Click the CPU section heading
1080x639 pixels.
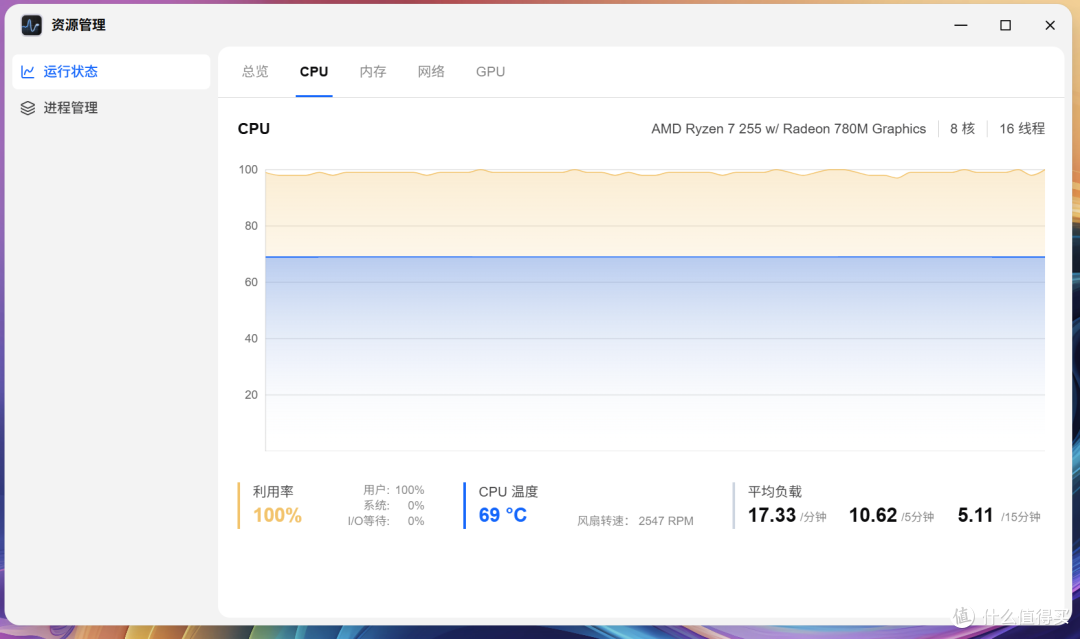pyautogui.click(x=253, y=129)
